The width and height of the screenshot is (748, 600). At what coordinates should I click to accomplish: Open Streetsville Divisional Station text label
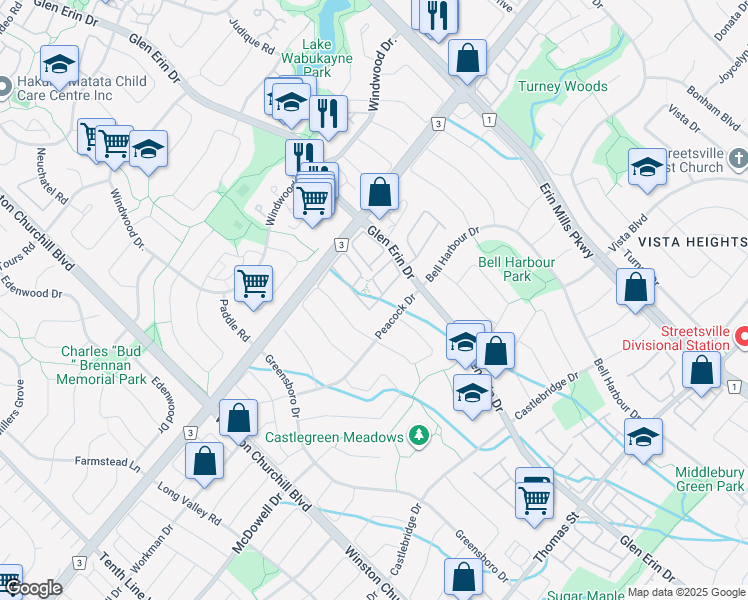[x=675, y=338]
